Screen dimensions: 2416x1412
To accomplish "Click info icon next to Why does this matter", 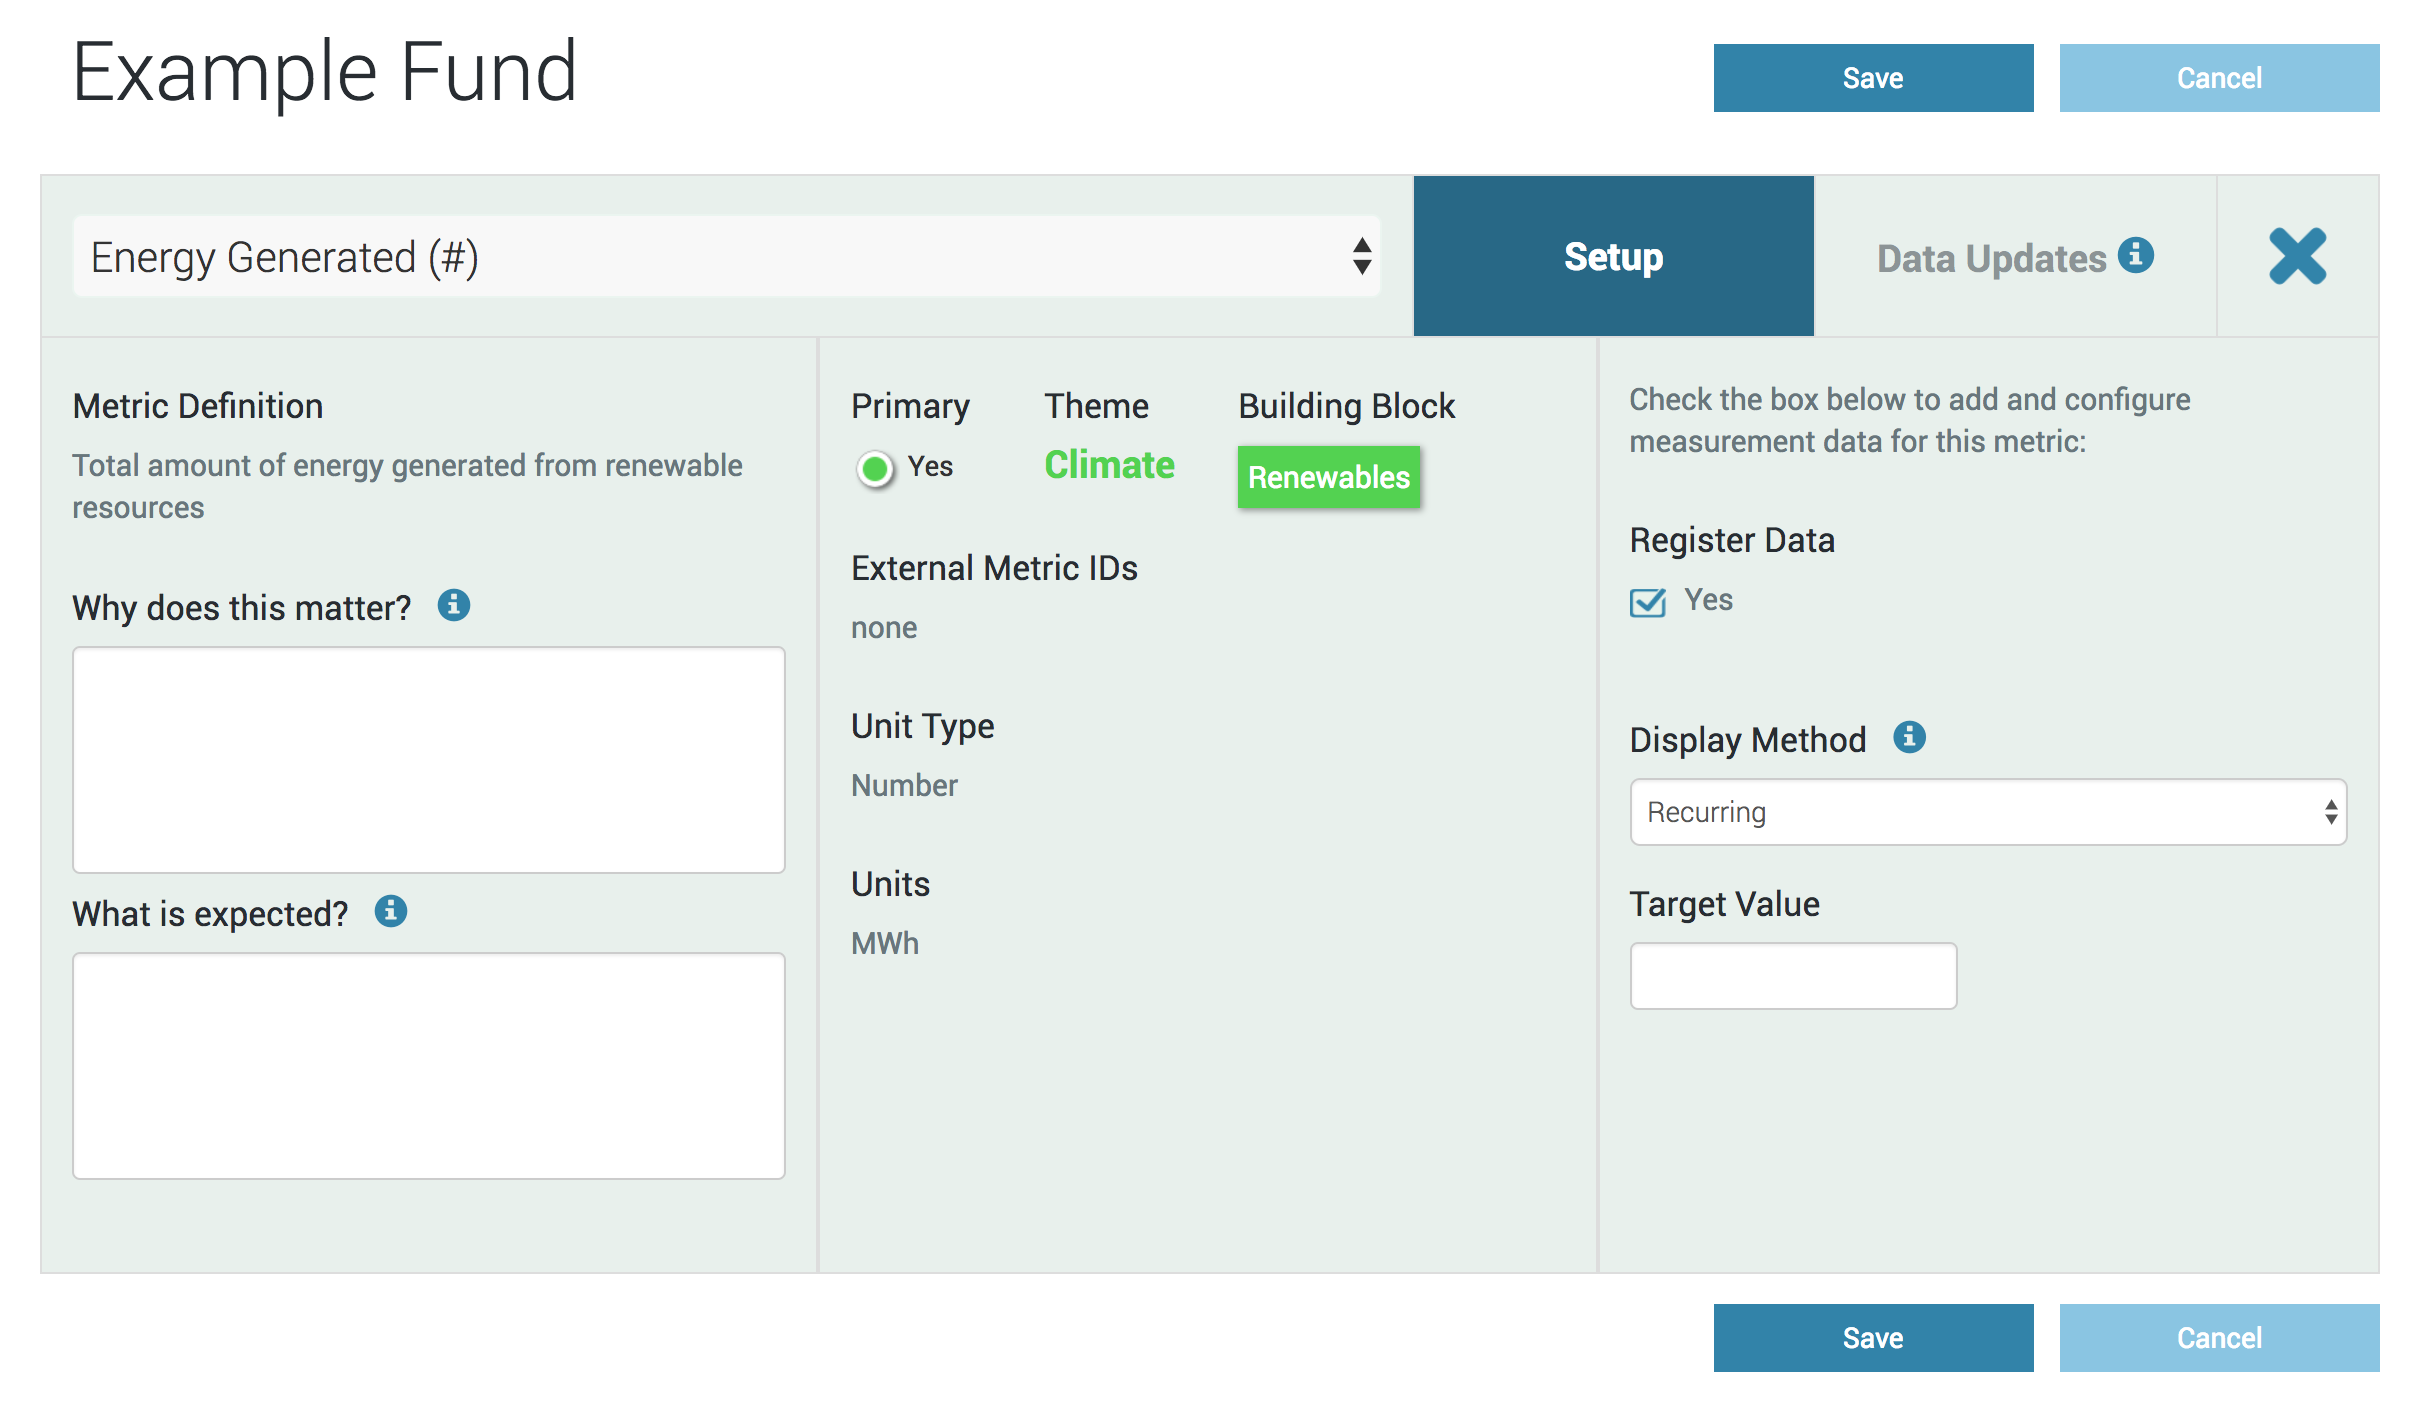I will [454, 605].
